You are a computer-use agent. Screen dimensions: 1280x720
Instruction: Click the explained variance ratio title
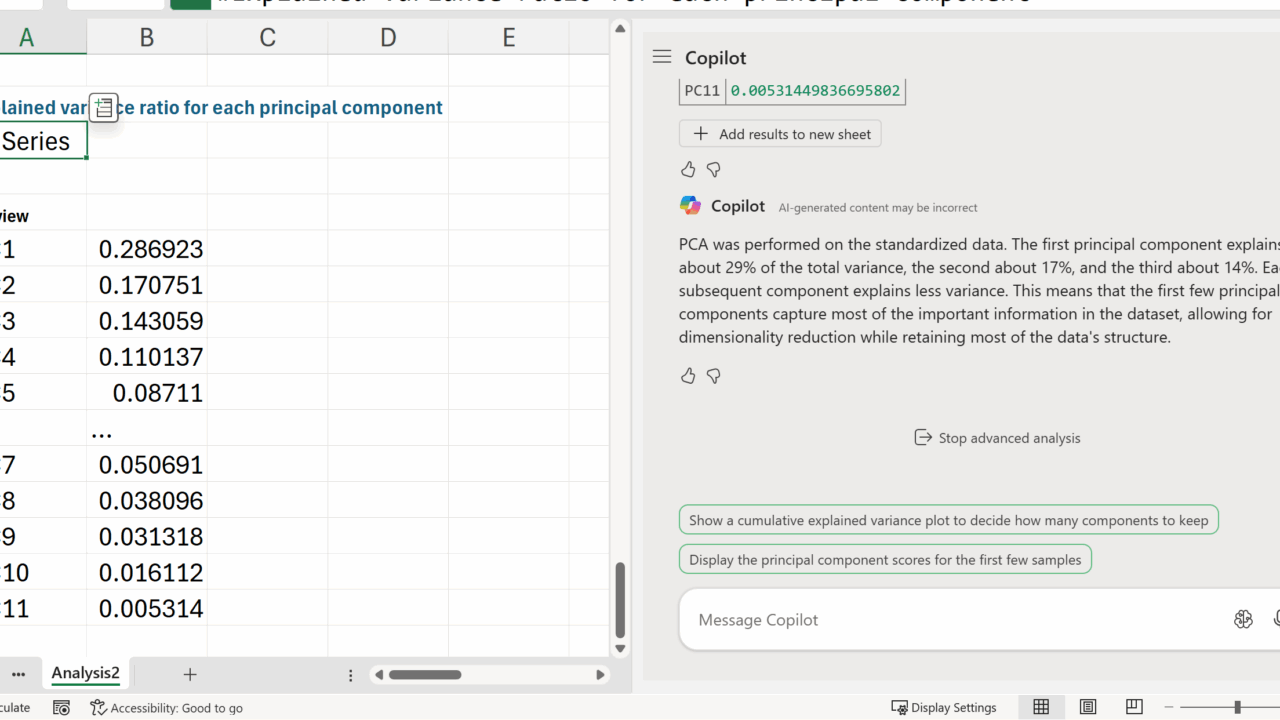point(221,107)
